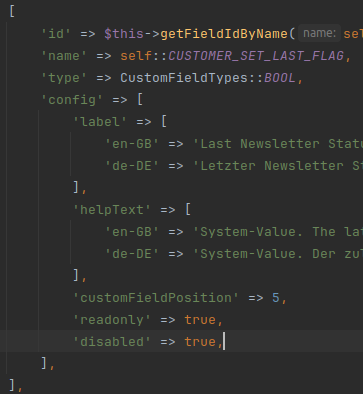Screen dimensions: 363x394
Task: Click the 'config' array key
Action: [x=72, y=100]
